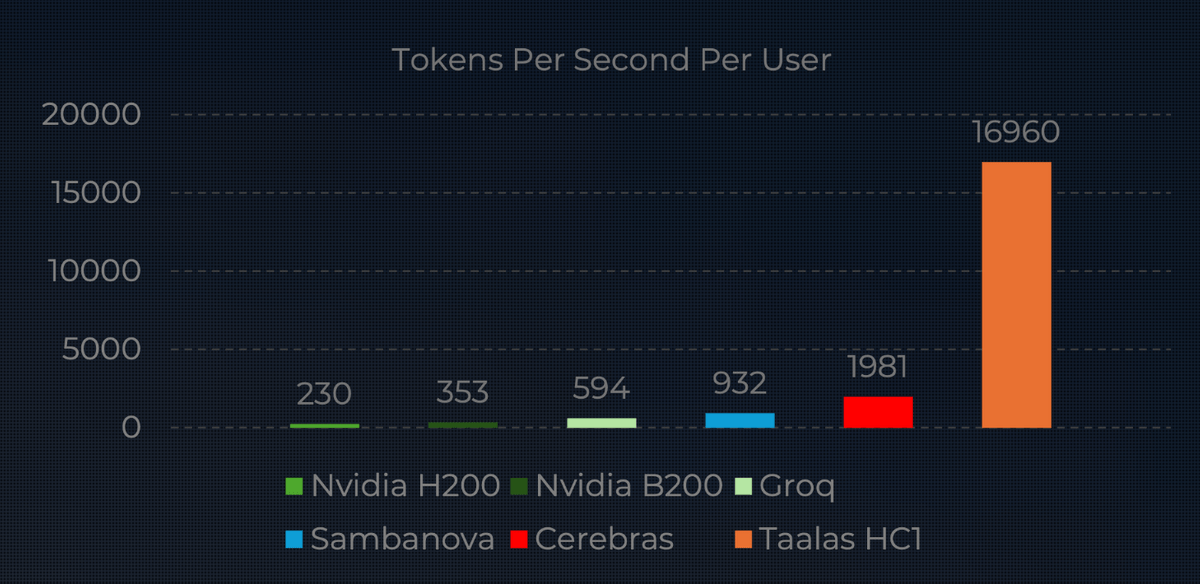
Task: Click the 594 data label
Action: click(602, 388)
